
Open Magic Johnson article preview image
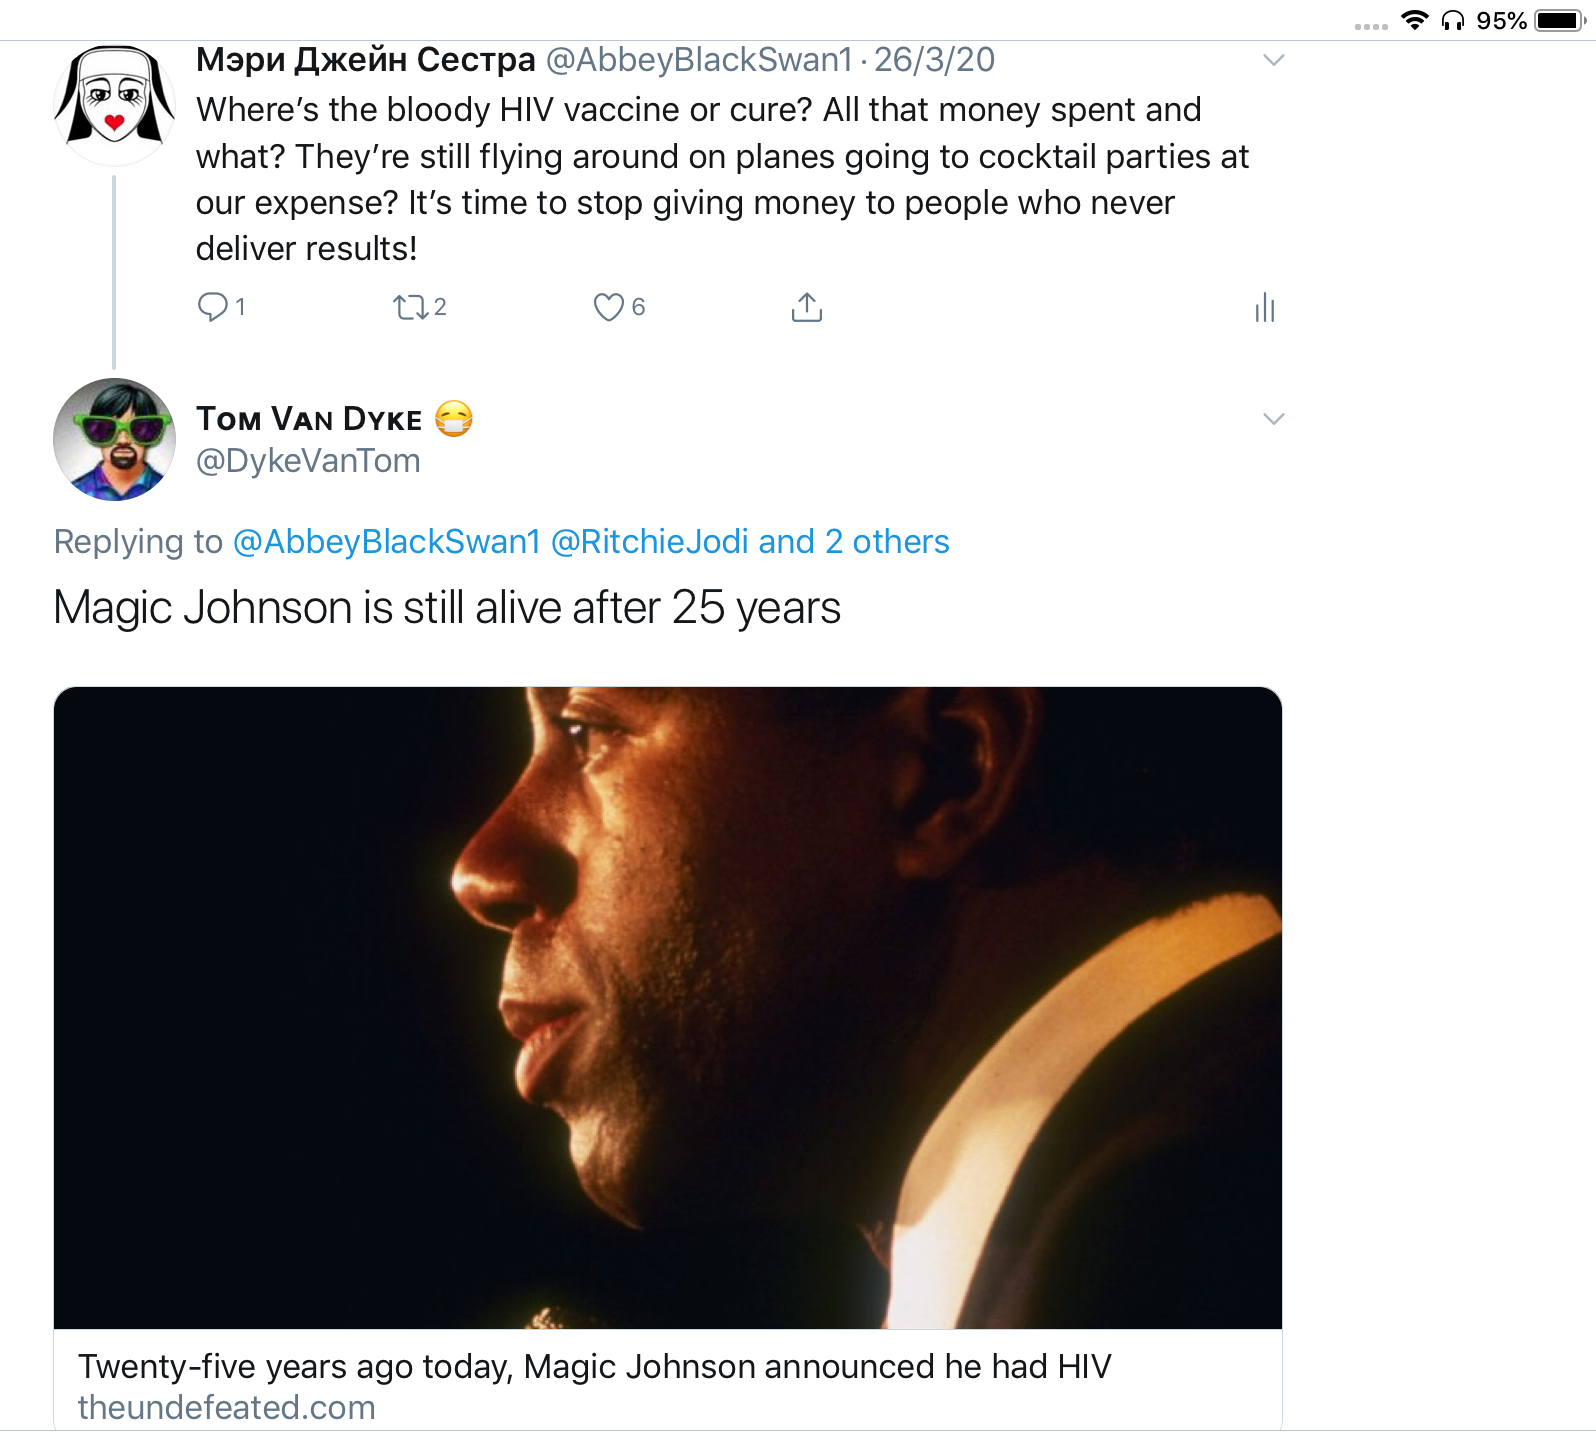[x=667, y=1007]
